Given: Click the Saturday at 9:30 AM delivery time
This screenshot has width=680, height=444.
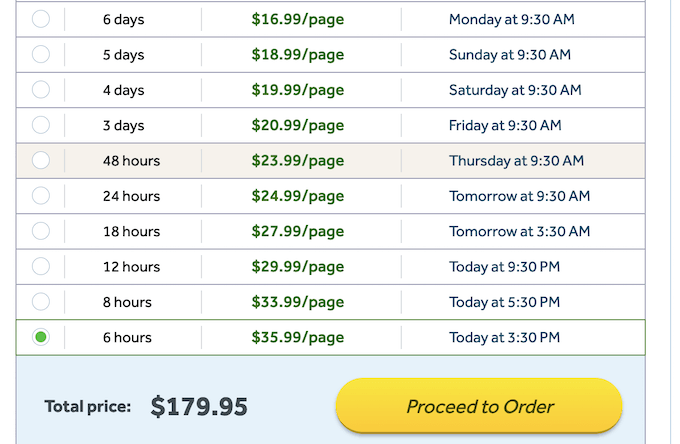Looking at the screenshot, I should (515, 90).
